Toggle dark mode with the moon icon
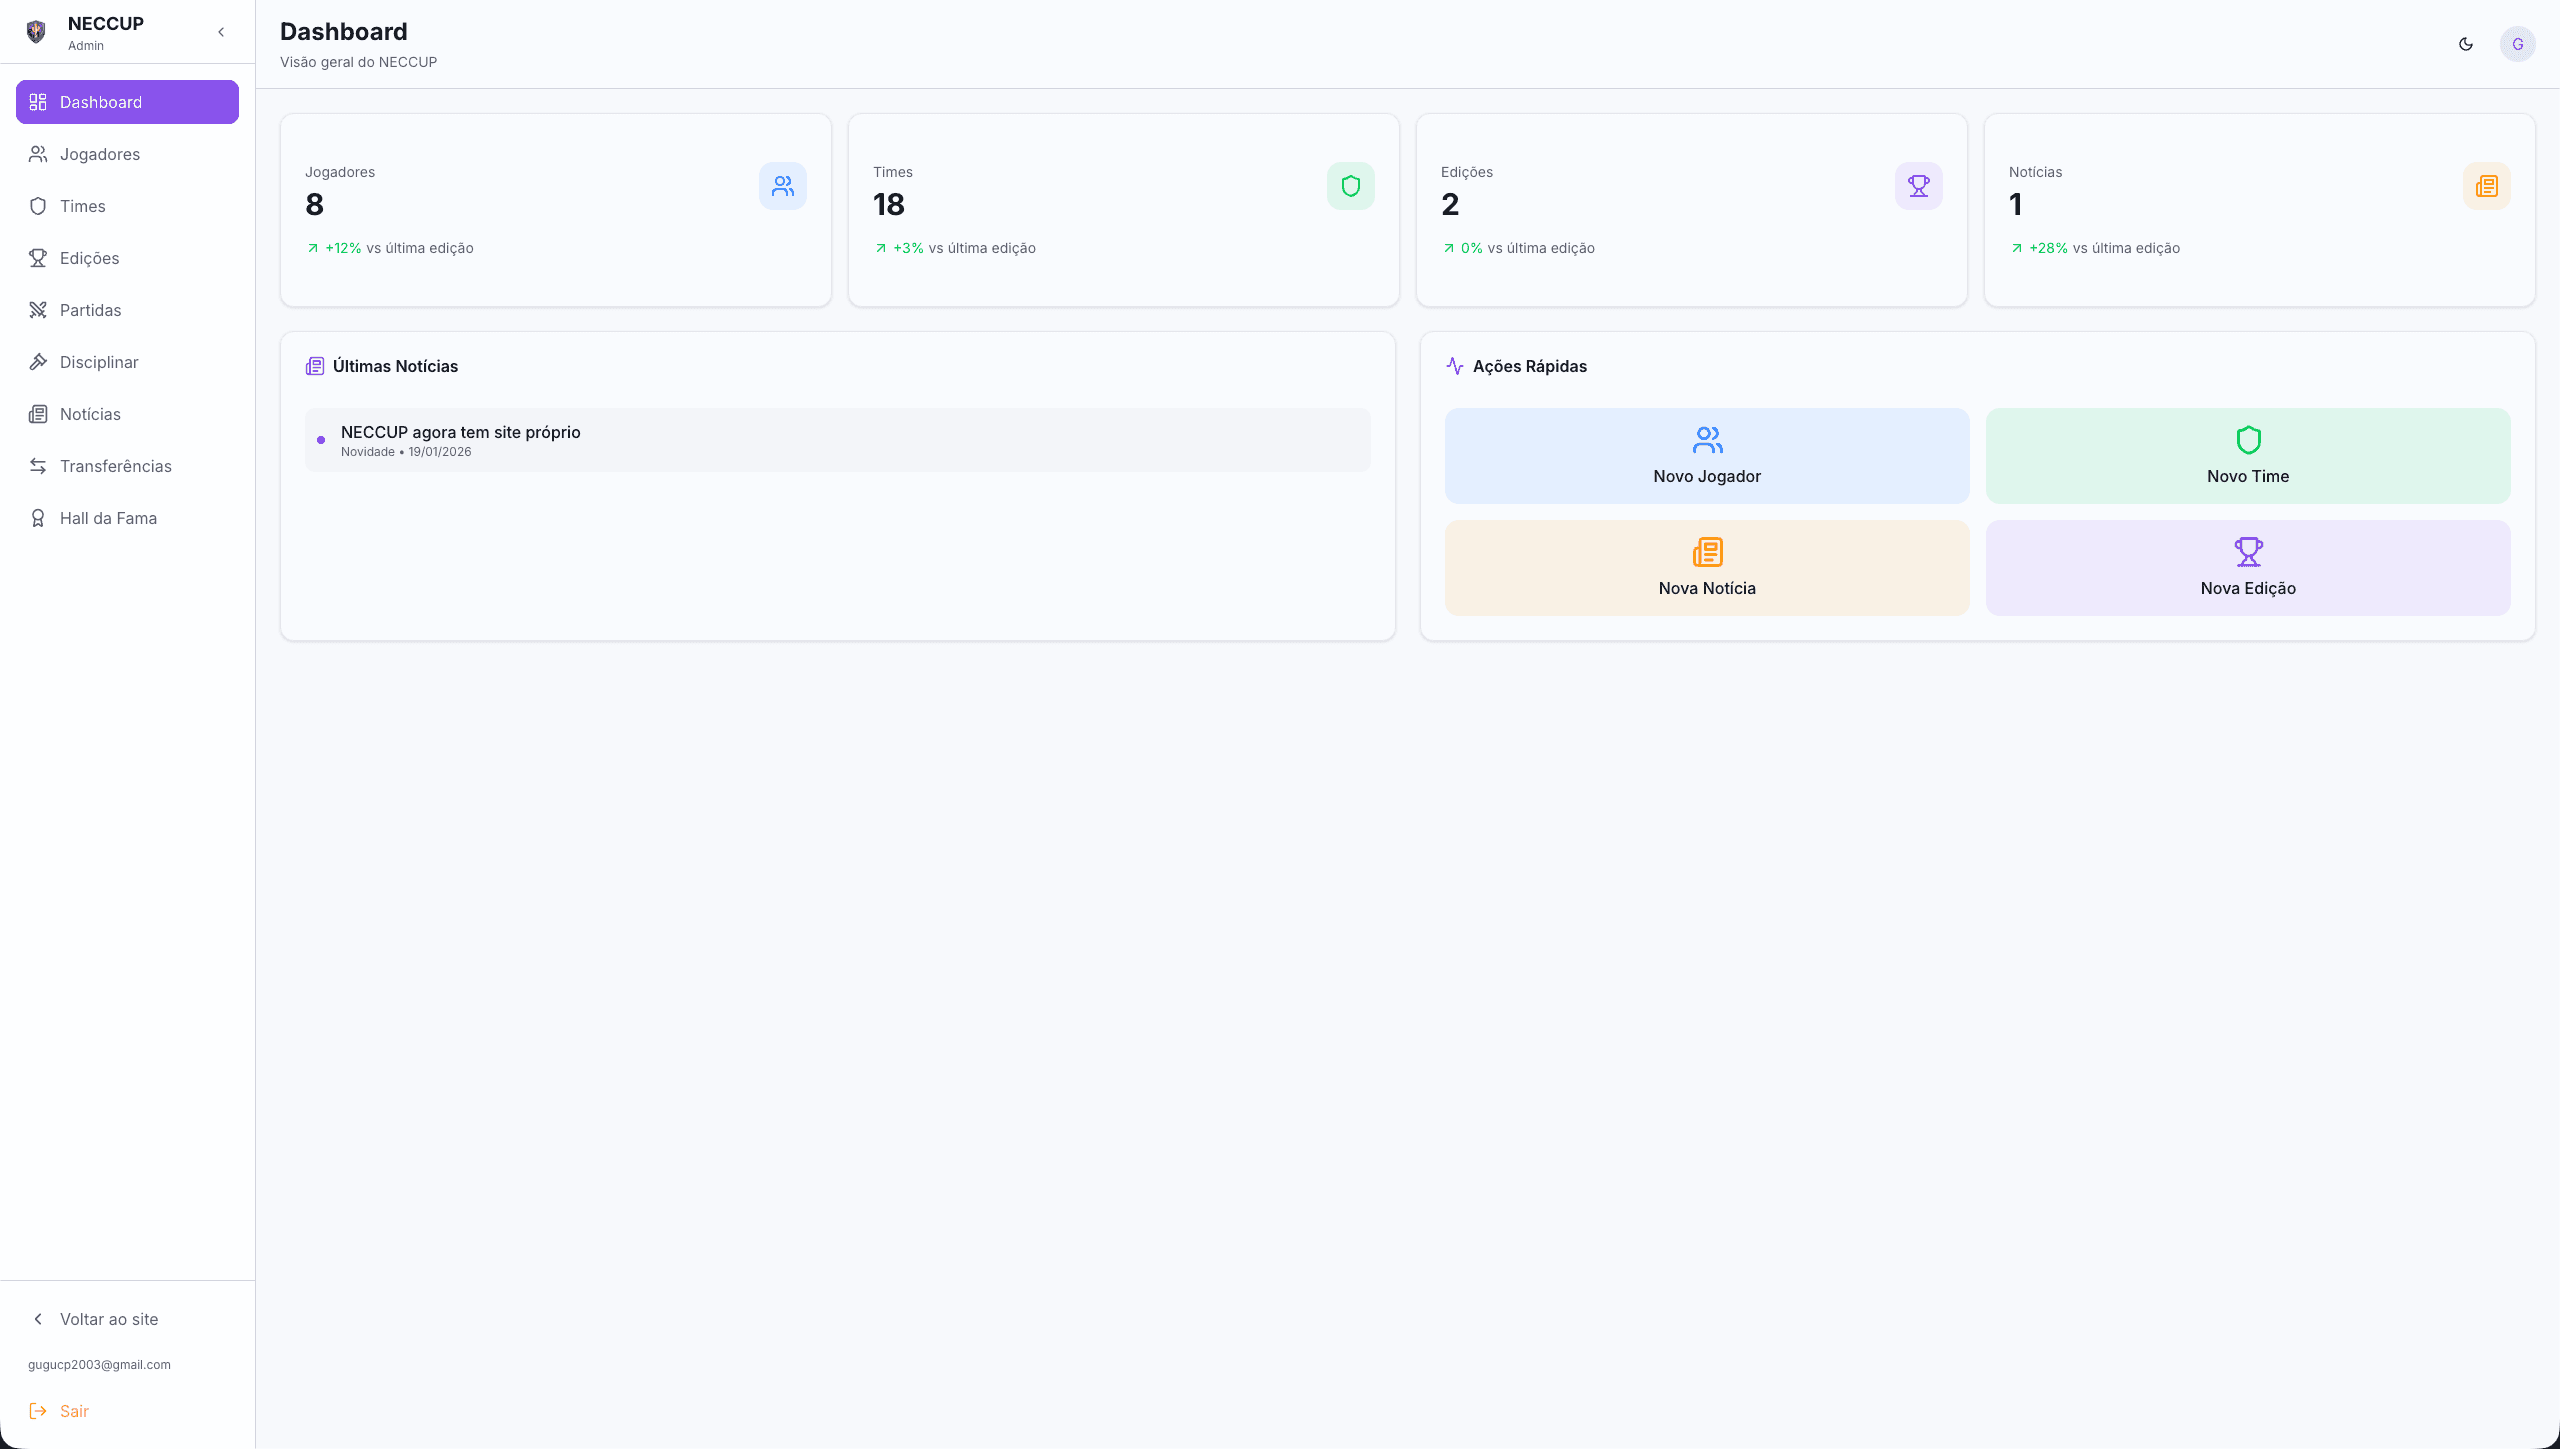This screenshot has width=2560, height=1449. [2465, 44]
